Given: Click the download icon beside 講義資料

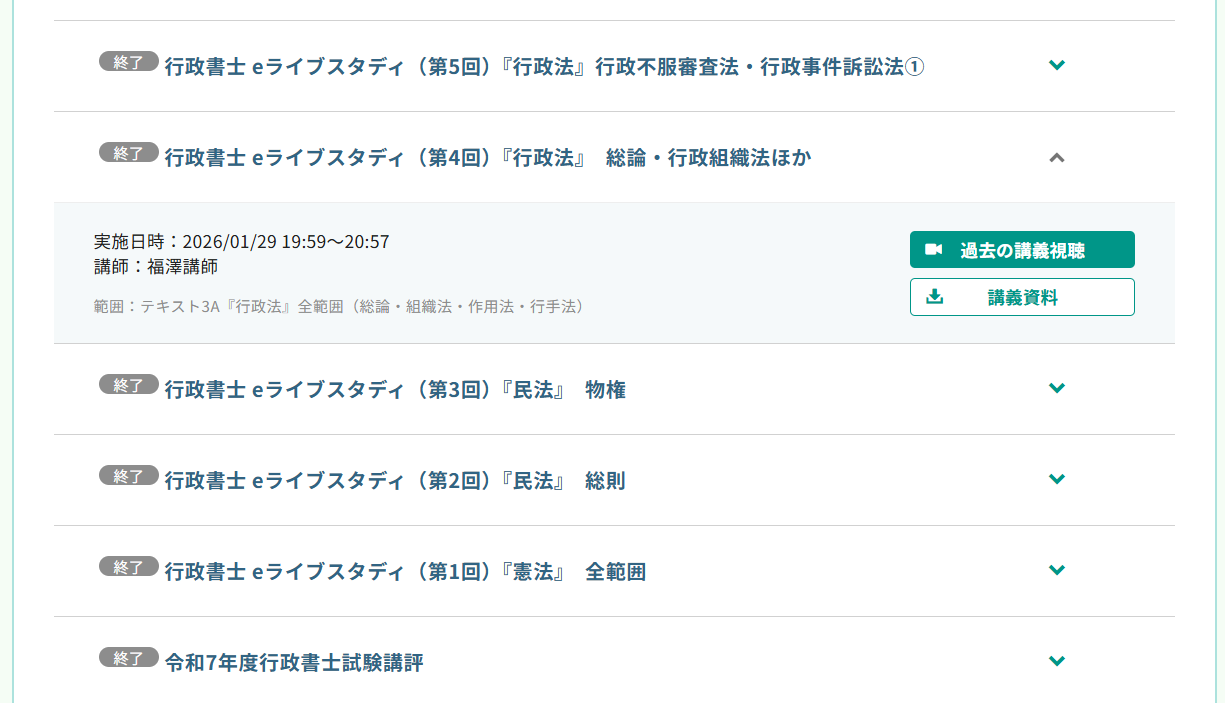Looking at the screenshot, I should 935,297.
